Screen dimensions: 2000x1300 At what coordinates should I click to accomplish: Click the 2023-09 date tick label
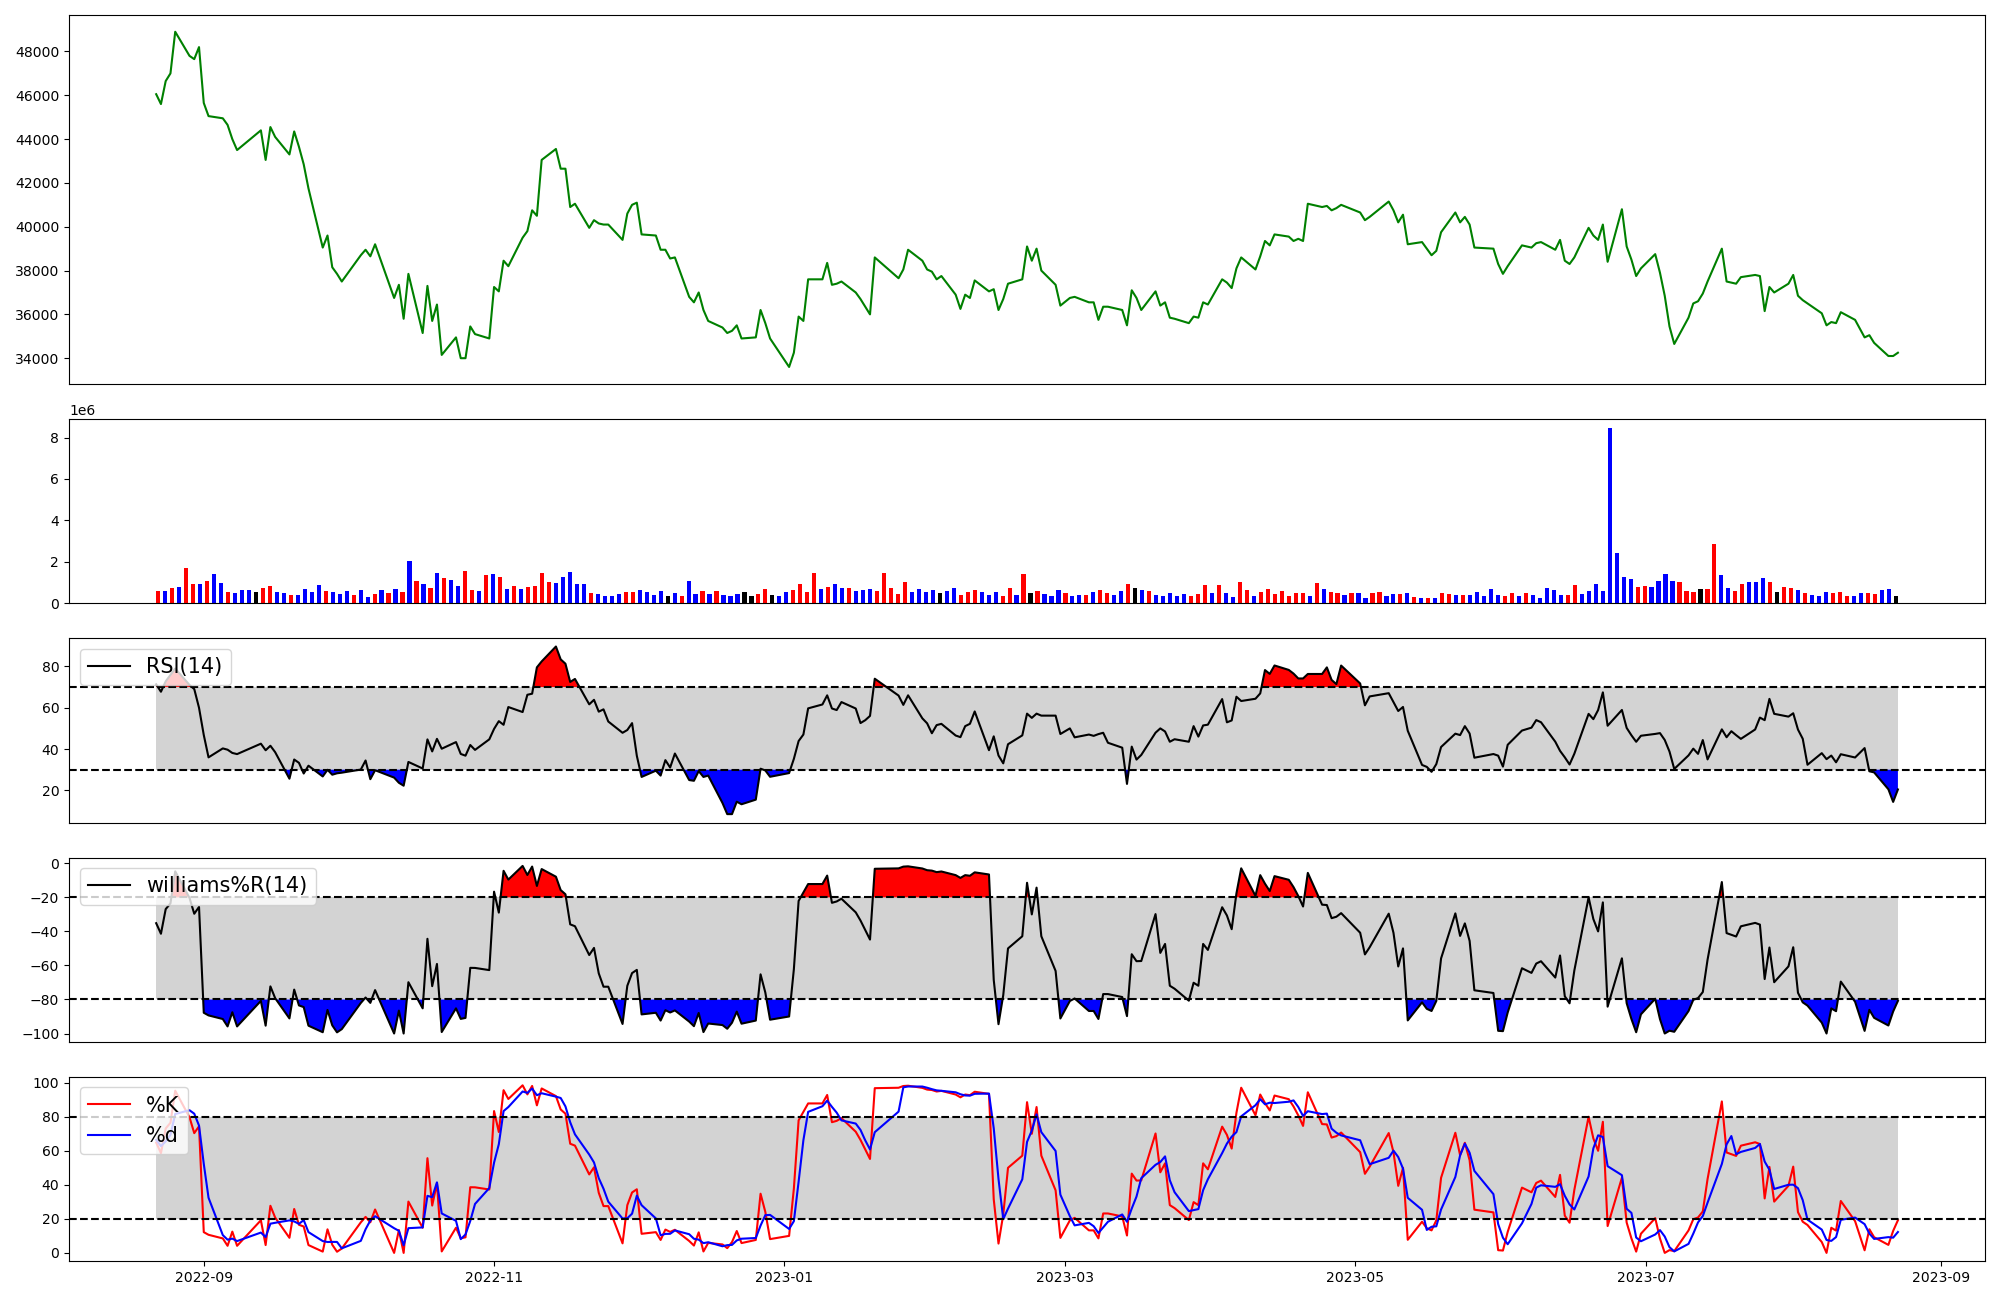[x=1941, y=1277]
